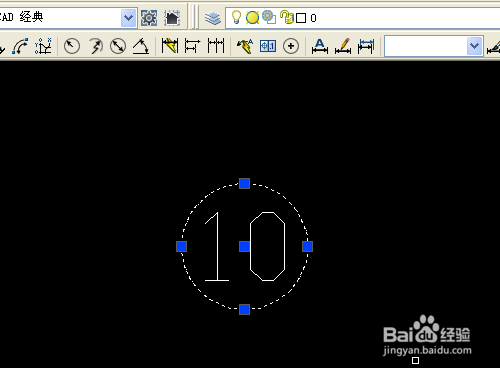This screenshot has height=368, width=500.
Task: Select the Continue dimension tool
Action: tap(216, 46)
